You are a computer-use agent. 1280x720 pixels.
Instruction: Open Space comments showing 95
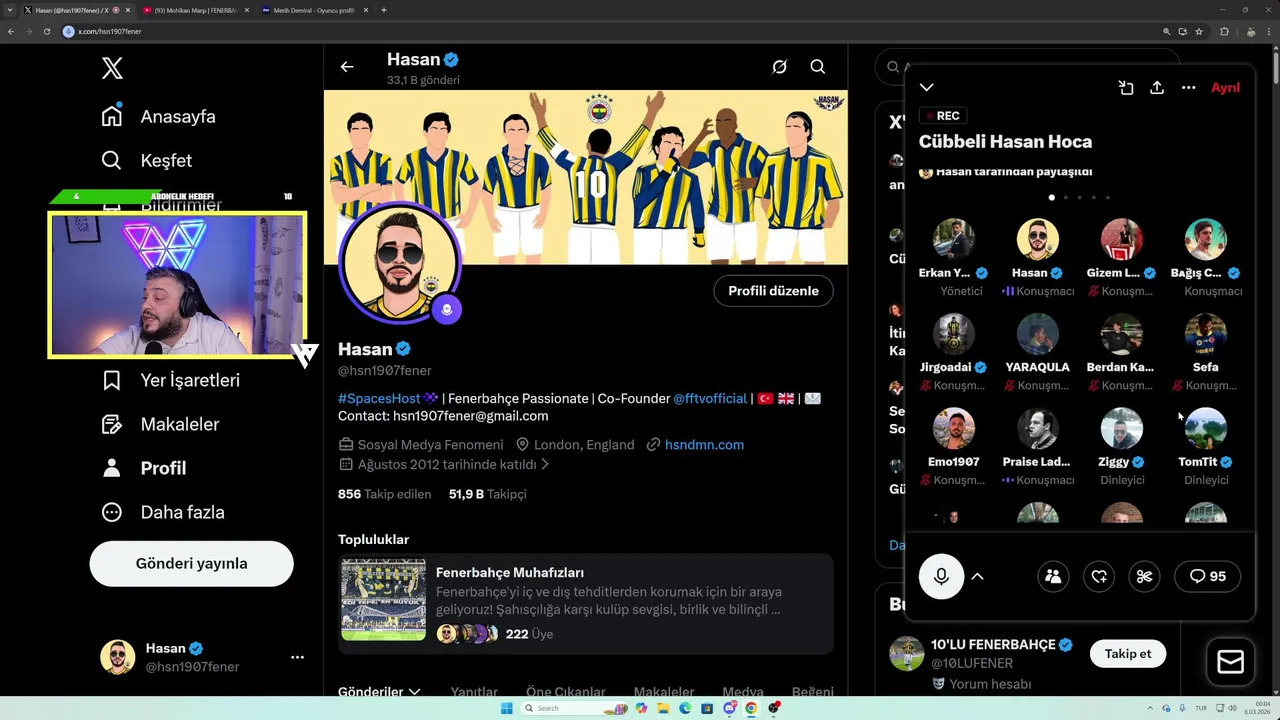(x=1208, y=576)
